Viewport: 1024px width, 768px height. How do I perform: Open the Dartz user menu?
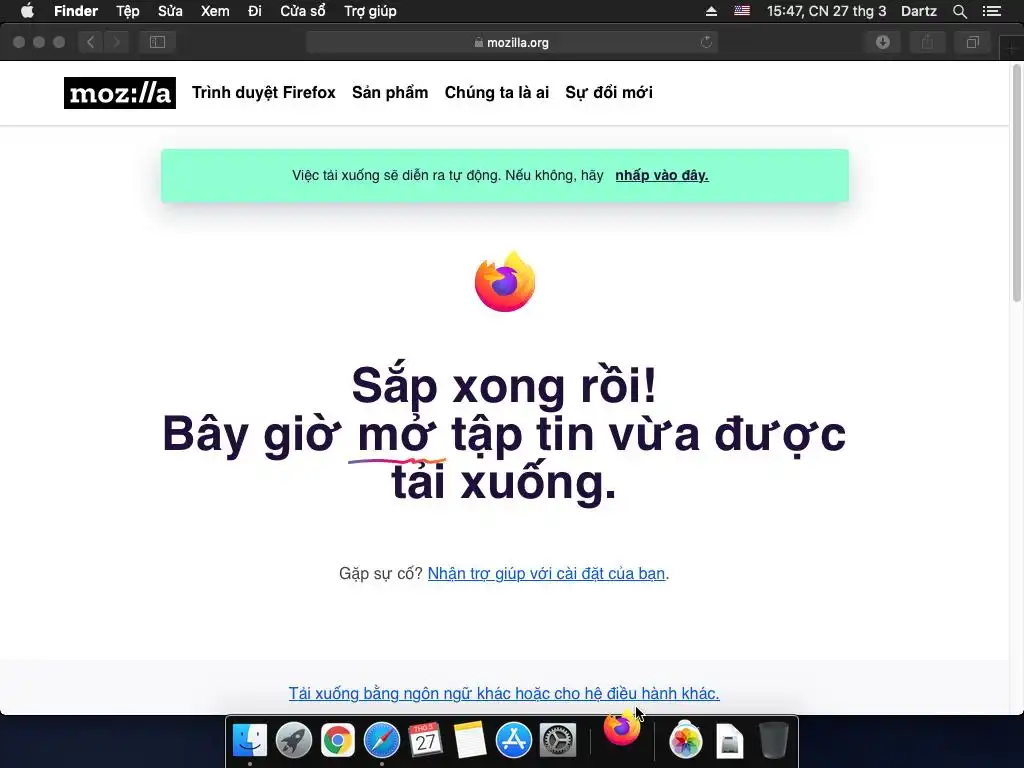pos(918,11)
